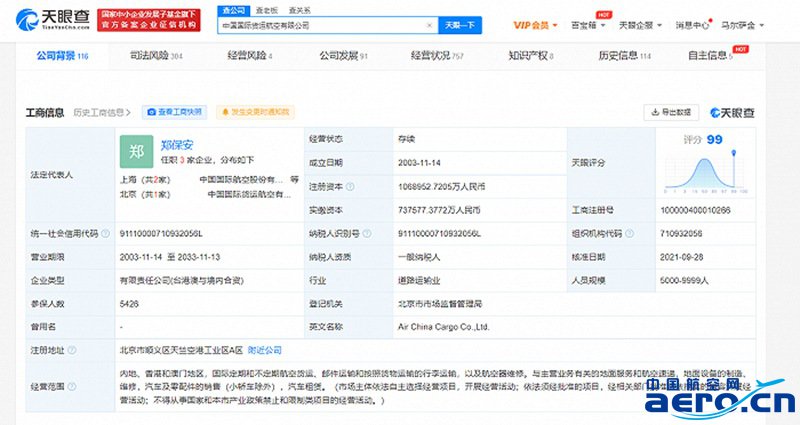The width and height of the screenshot is (800, 425).
Task: Click the 导出数据 export button
Action: click(671, 112)
